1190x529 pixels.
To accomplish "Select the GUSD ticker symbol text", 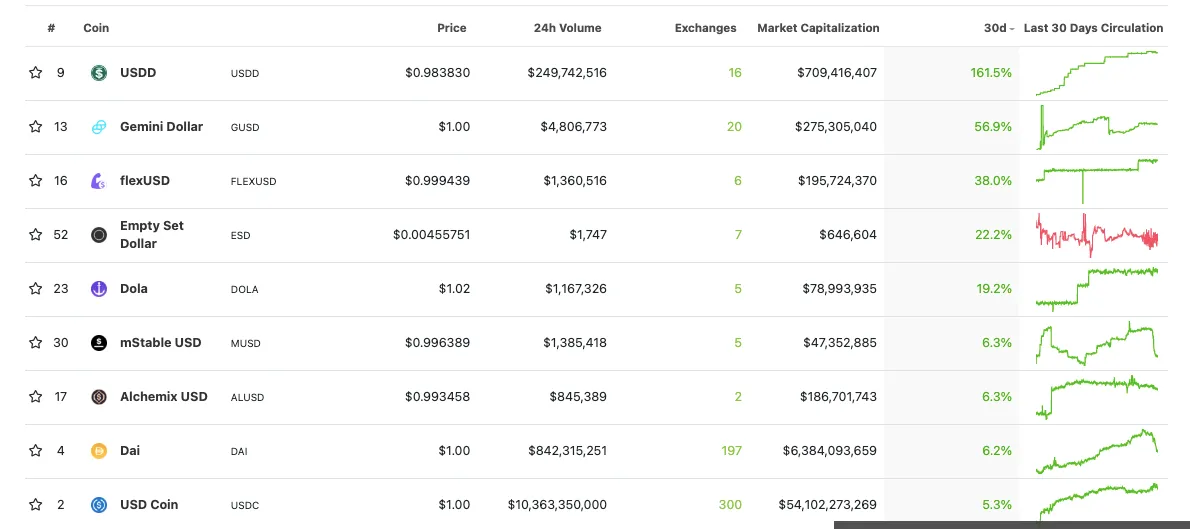I will 244,128.
